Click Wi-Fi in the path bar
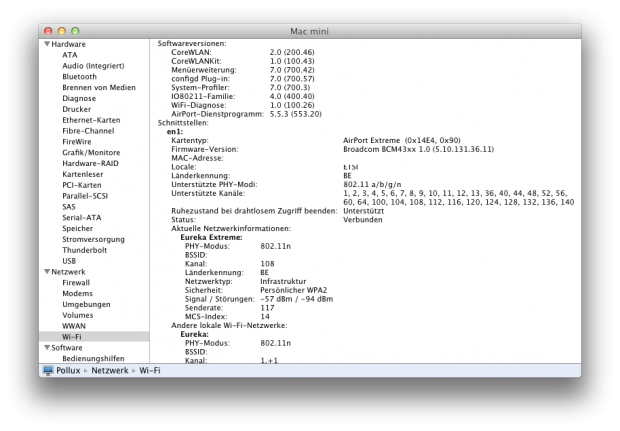Viewport: 620px width, 431px height. click(150, 371)
